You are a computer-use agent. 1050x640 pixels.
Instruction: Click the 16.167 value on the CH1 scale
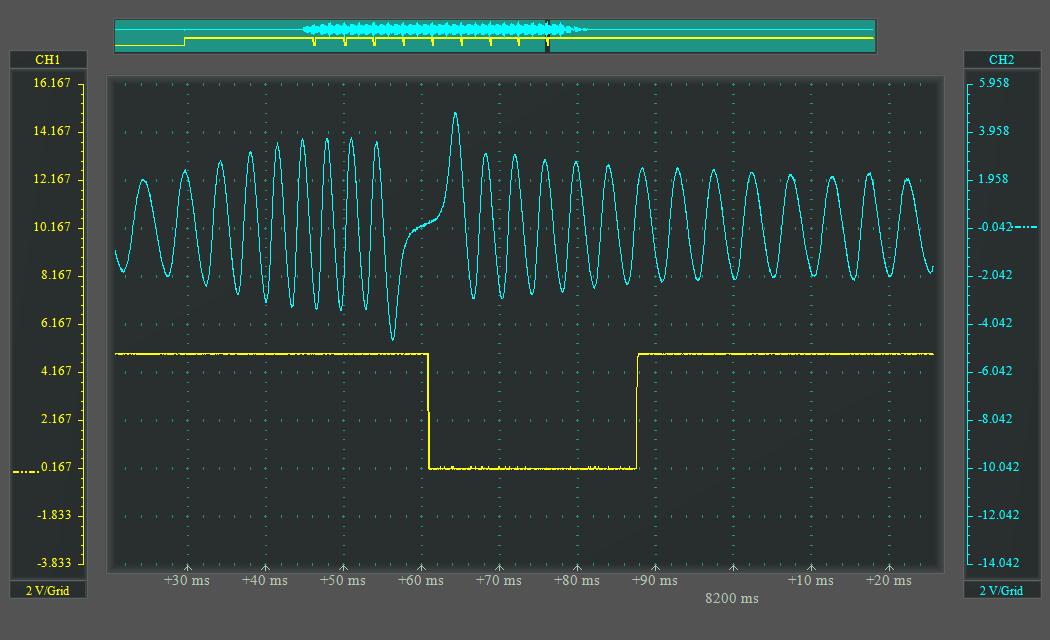[x=51, y=83]
